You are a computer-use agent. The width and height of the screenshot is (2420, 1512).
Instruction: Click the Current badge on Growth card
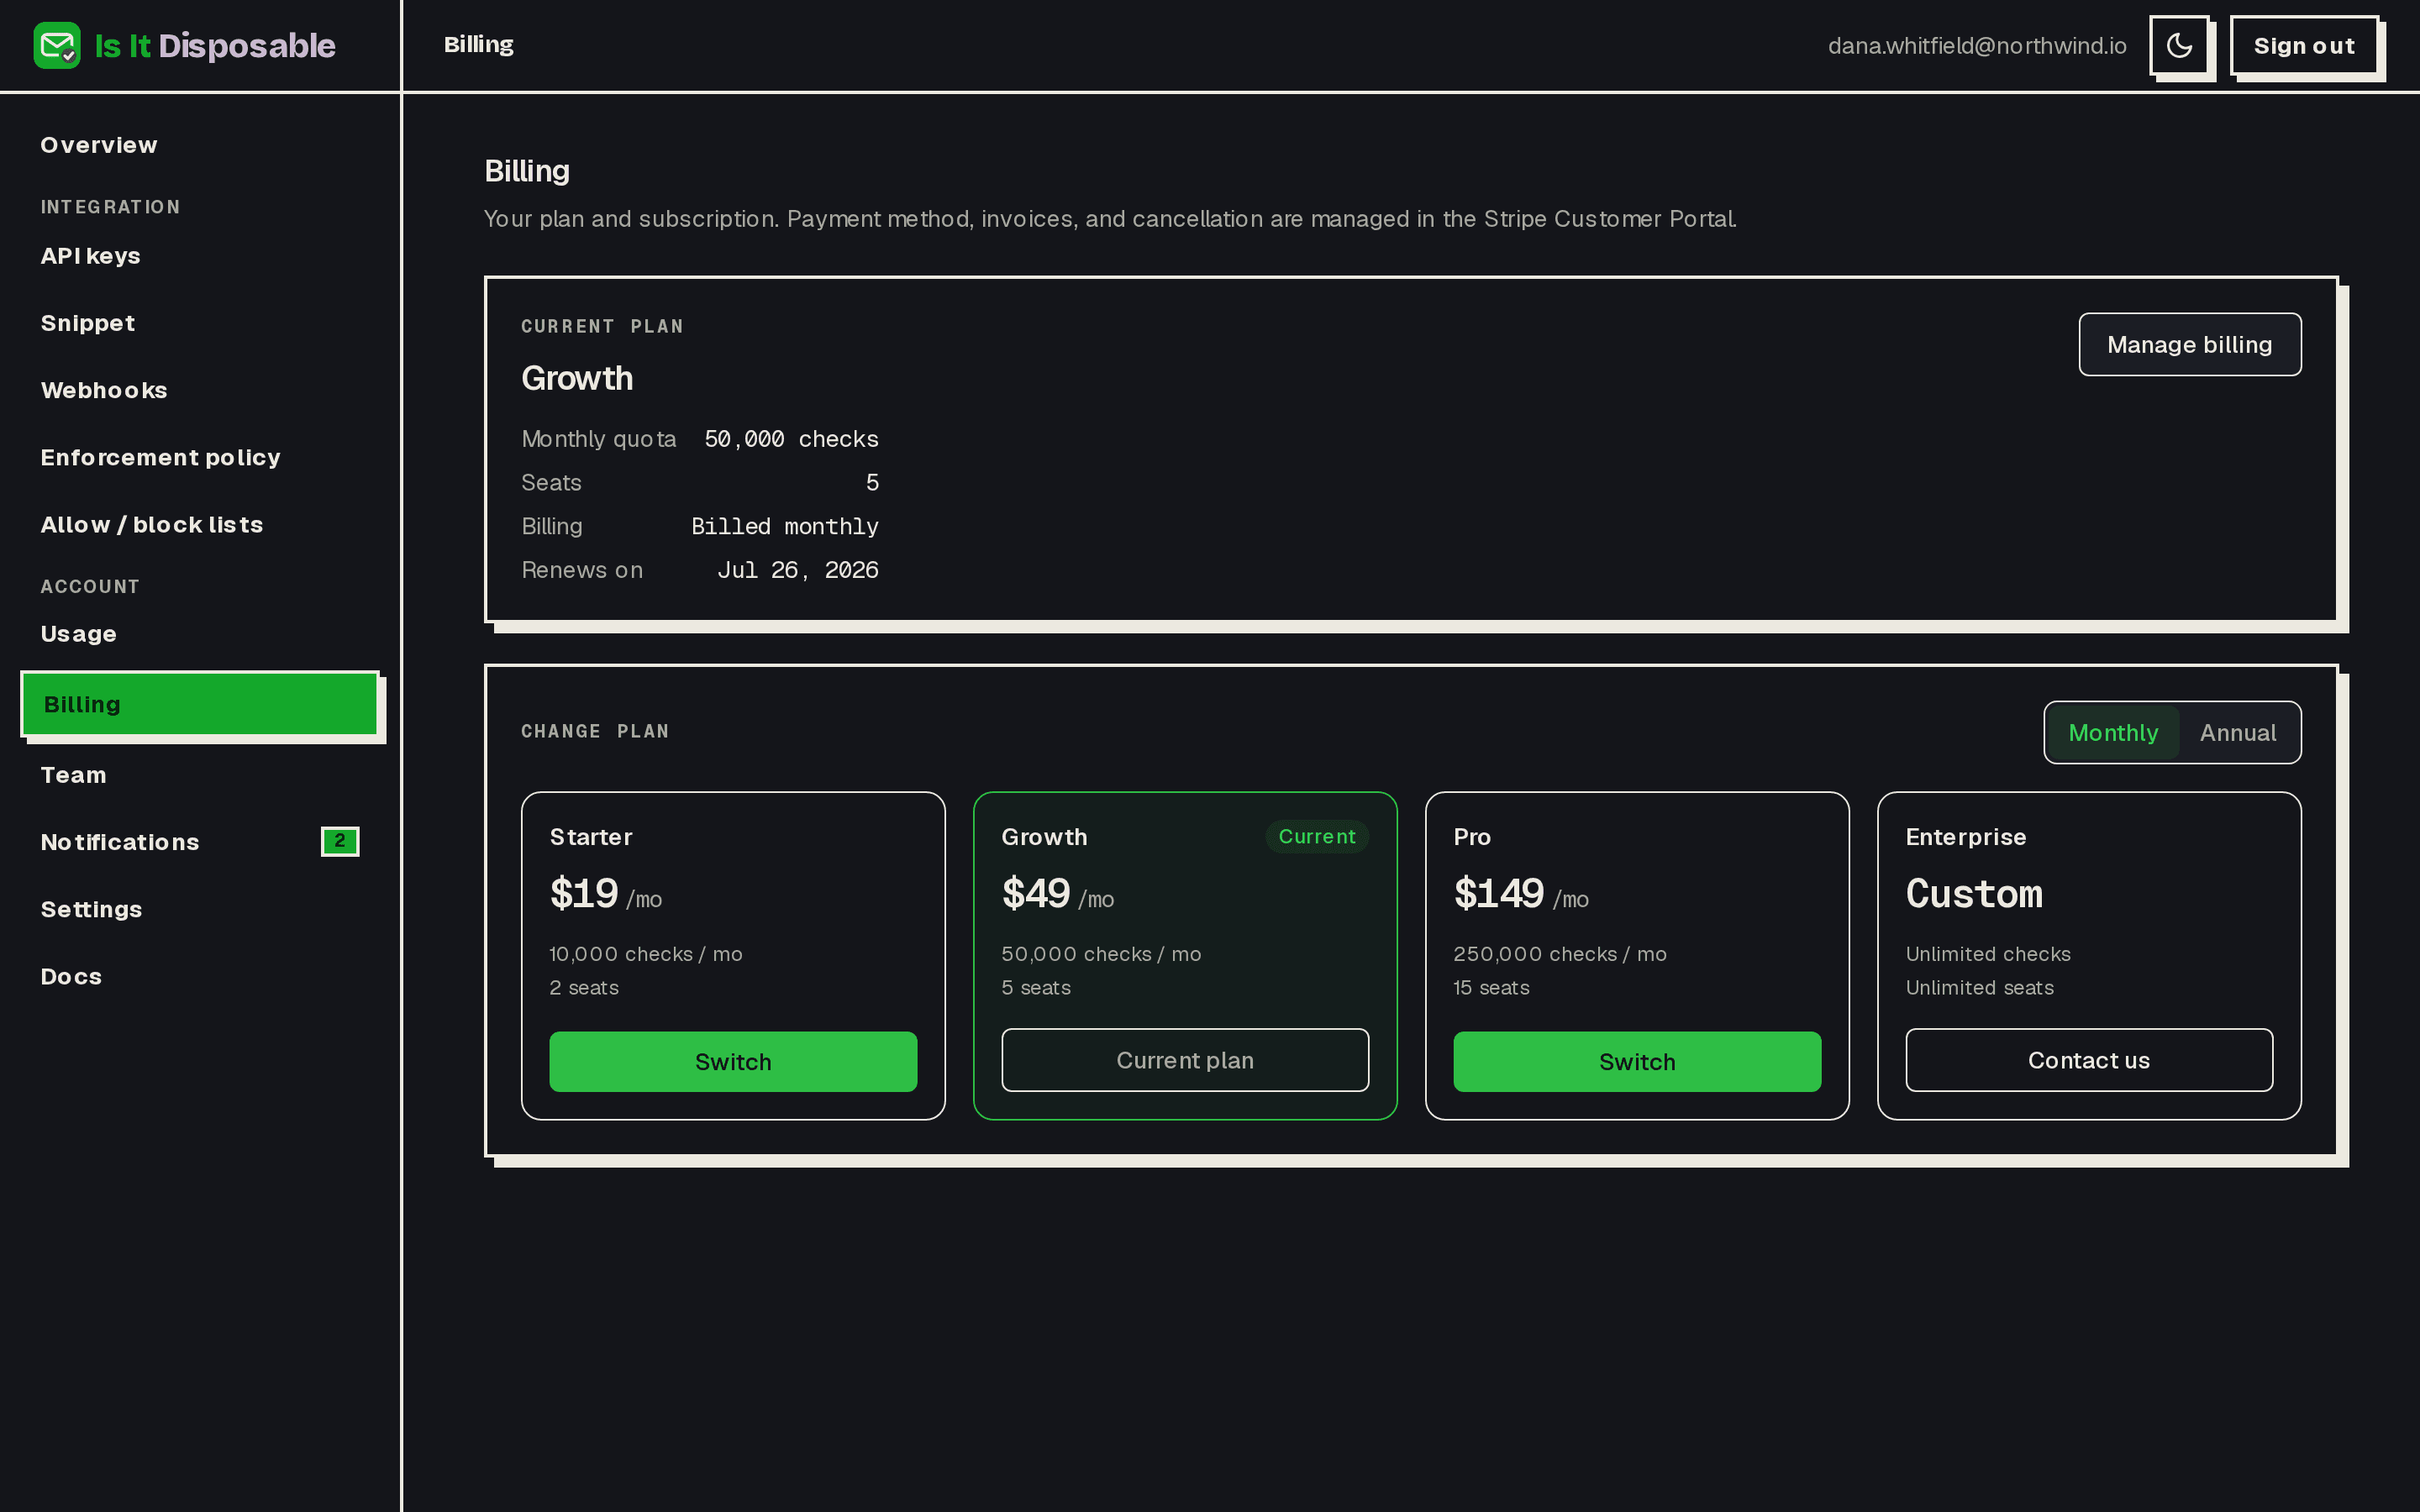1317,836
